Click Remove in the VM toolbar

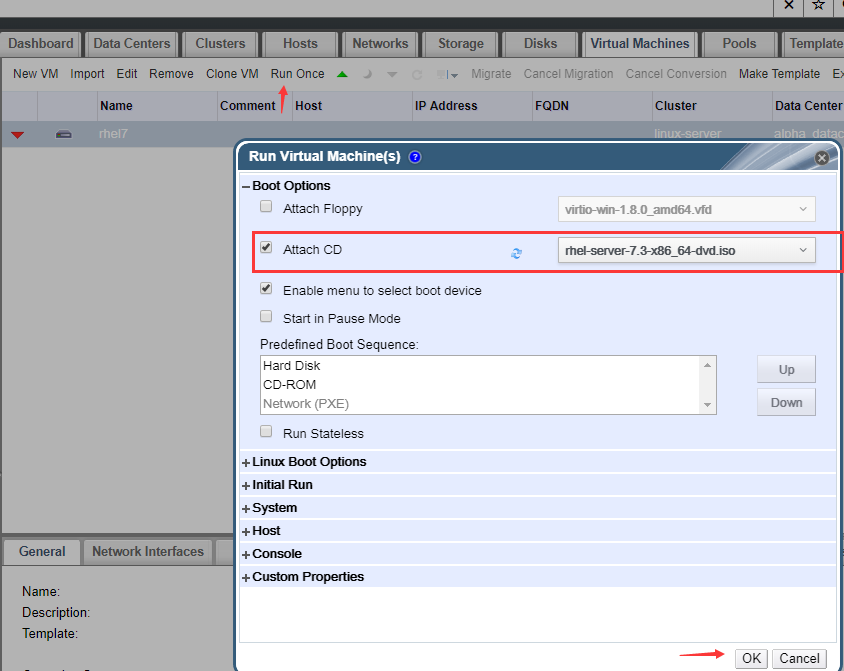pos(171,74)
